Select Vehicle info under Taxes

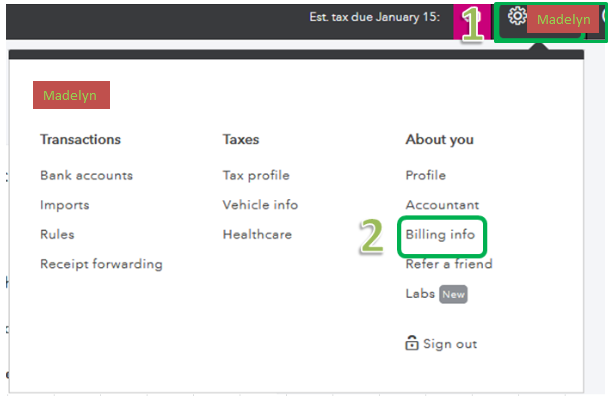pyautogui.click(x=260, y=205)
